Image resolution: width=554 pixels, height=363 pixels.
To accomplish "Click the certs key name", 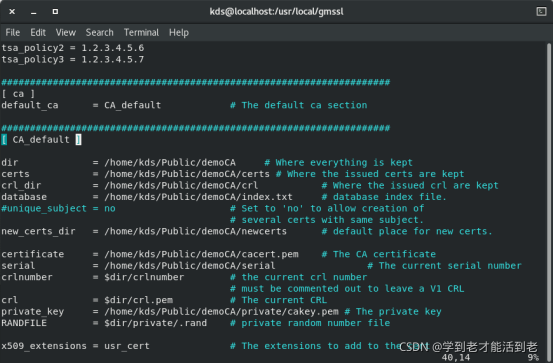I will pyautogui.click(x=16, y=174).
